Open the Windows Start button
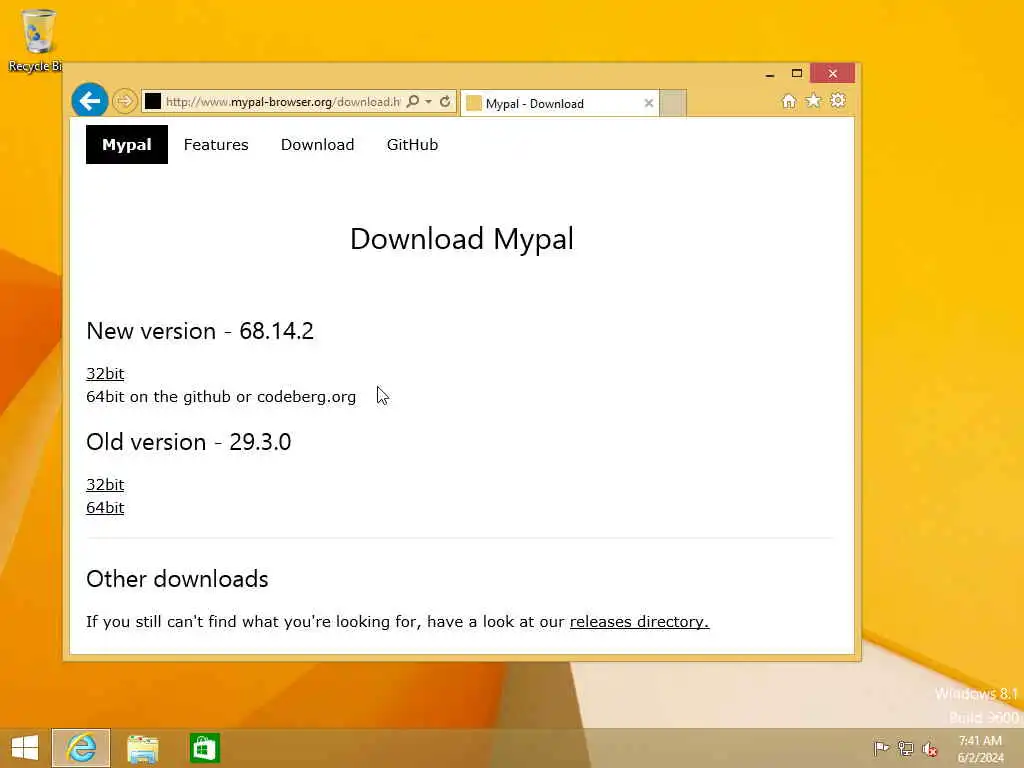The height and width of the screenshot is (768, 1024). (x=25, y=748)
